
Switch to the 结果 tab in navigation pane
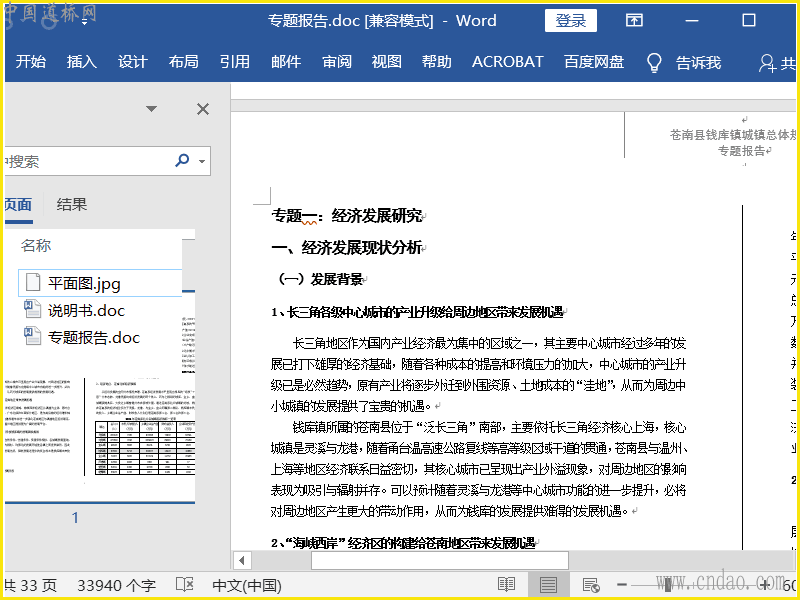tap(71, 204)
